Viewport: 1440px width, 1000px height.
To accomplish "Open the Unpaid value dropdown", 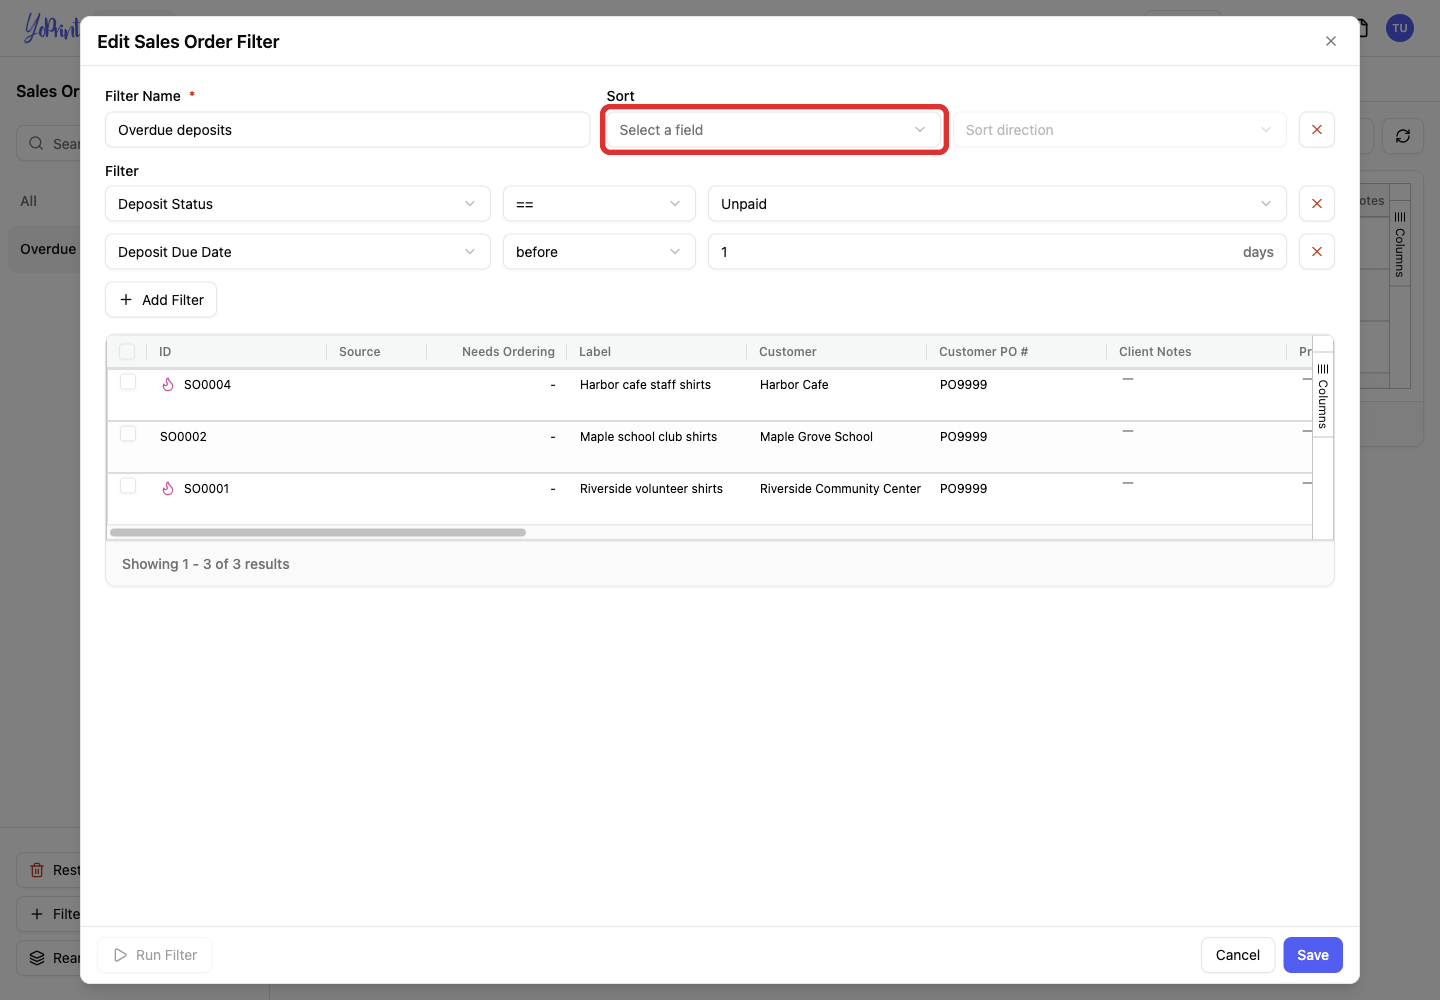I will (x=997, y=204).
